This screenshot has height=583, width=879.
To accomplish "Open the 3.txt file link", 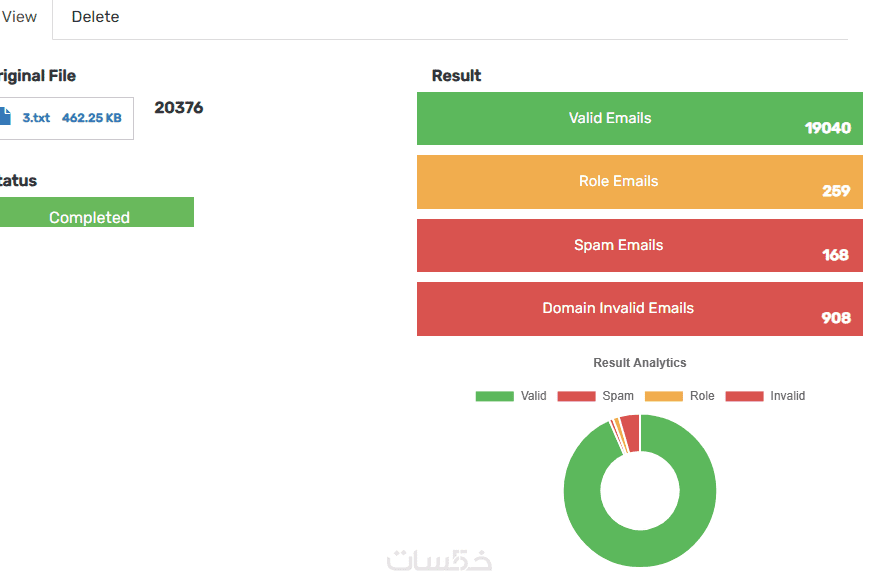I will coord(36,118).
